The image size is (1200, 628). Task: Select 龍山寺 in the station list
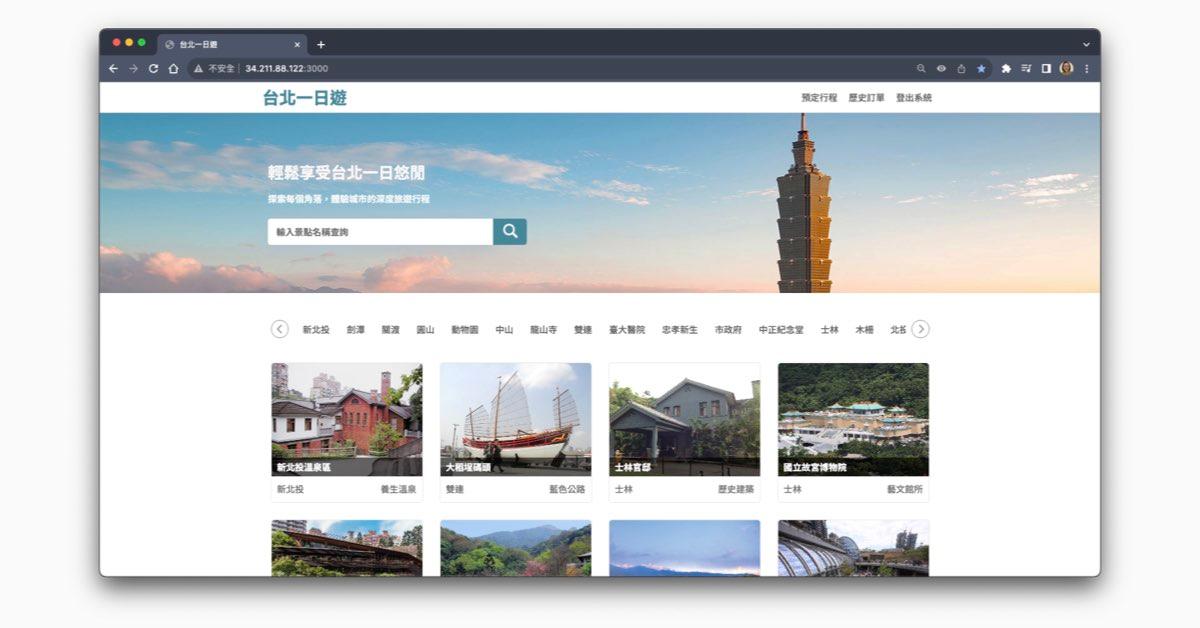(544, 329)
